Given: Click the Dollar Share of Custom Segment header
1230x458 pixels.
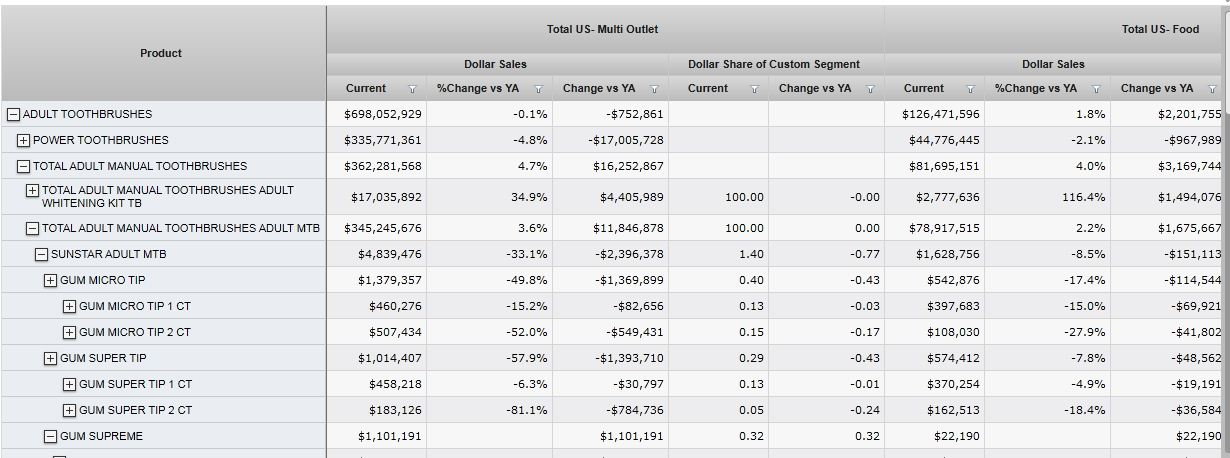Looking at the screenshot, I should (773, 64).
